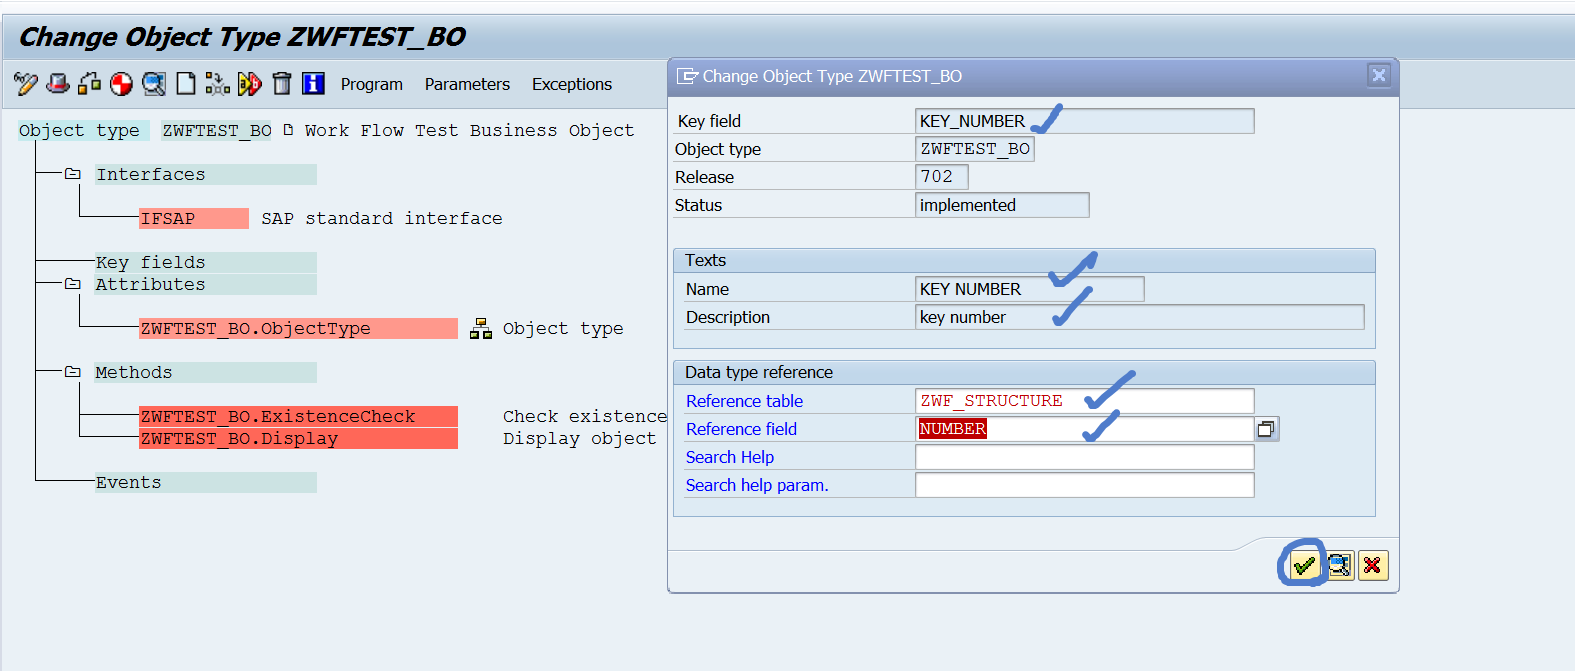Image resolution: width=1575 pixels, height=671 pixels.
Task: Click the Name text field KEY NUMBER
Action: 1029,289
